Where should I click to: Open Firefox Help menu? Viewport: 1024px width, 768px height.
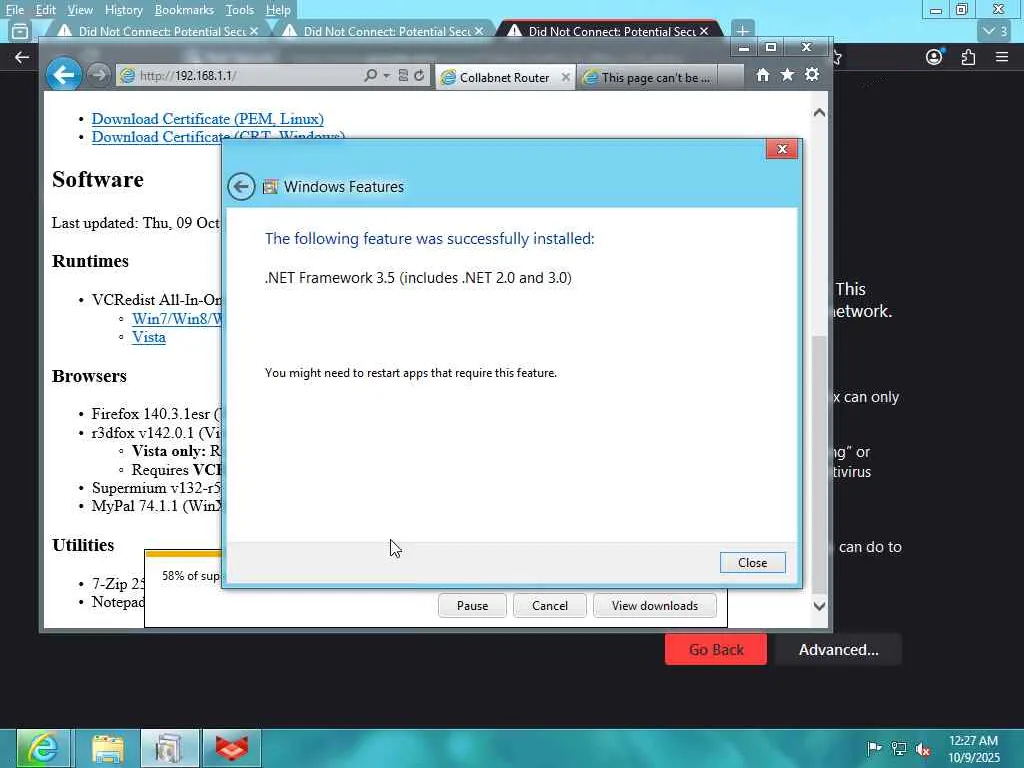pyautogui.click(x=278, y=10)
